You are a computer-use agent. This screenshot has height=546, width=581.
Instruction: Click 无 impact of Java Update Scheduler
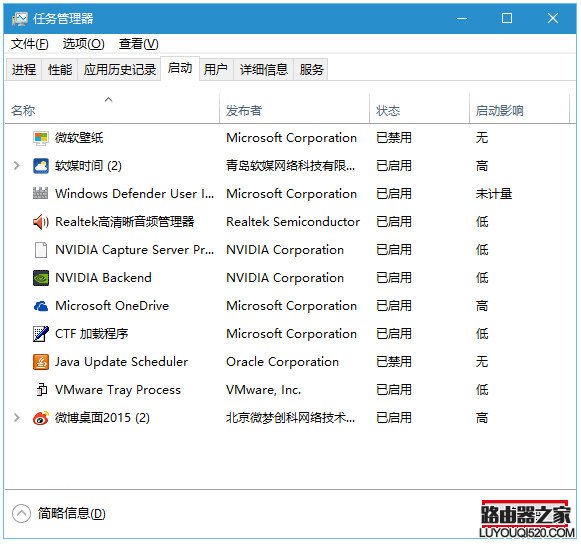(482, 362)
